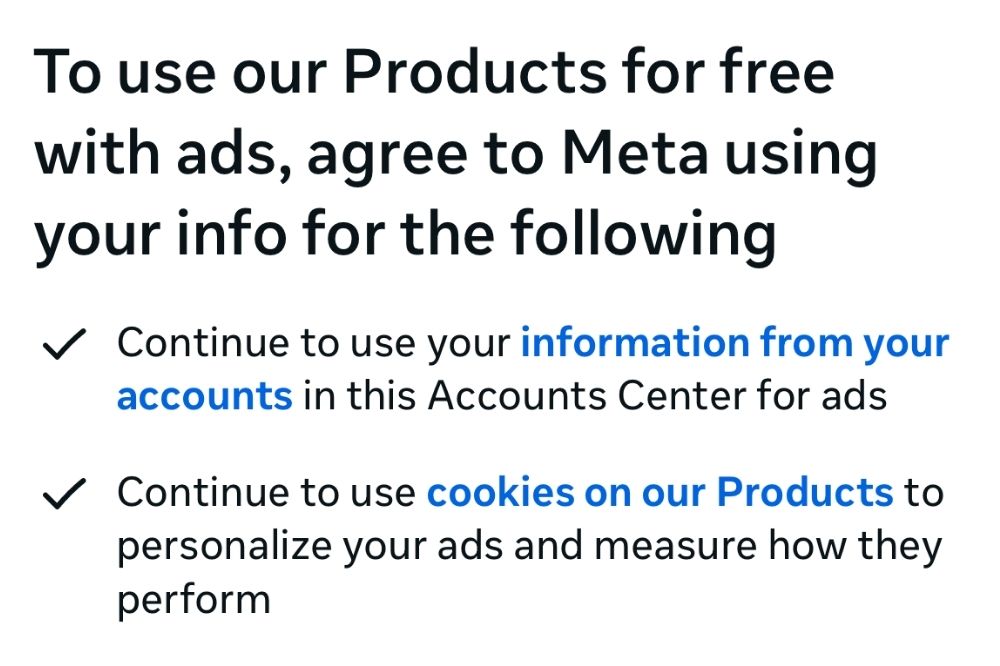Click the checkmark beside the account information item
The width and height of the screenshot is (1000, 666).
pos(63,346)
